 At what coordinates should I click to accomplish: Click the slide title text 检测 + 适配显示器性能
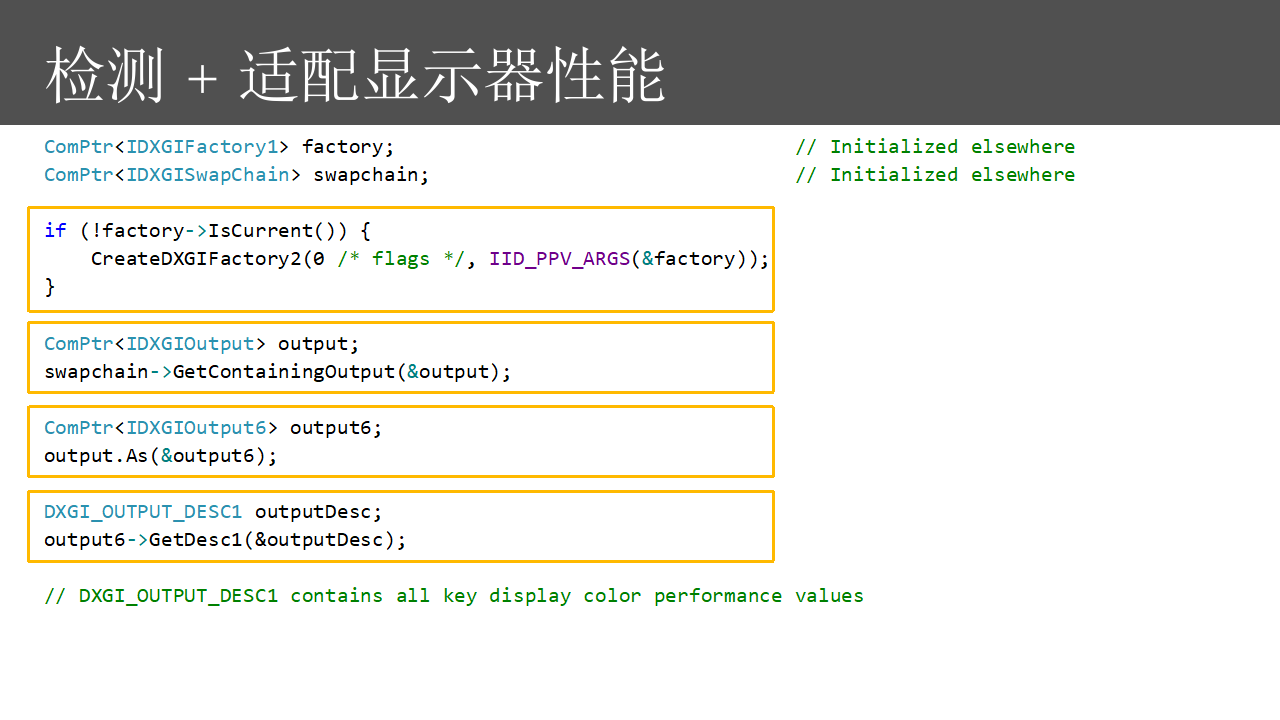click(x=355, y=75)
